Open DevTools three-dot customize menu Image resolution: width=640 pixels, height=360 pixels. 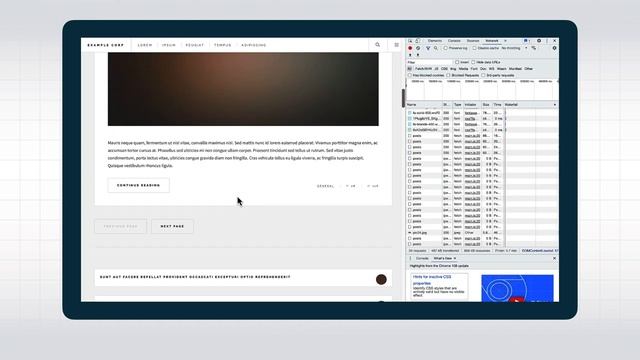547,41
